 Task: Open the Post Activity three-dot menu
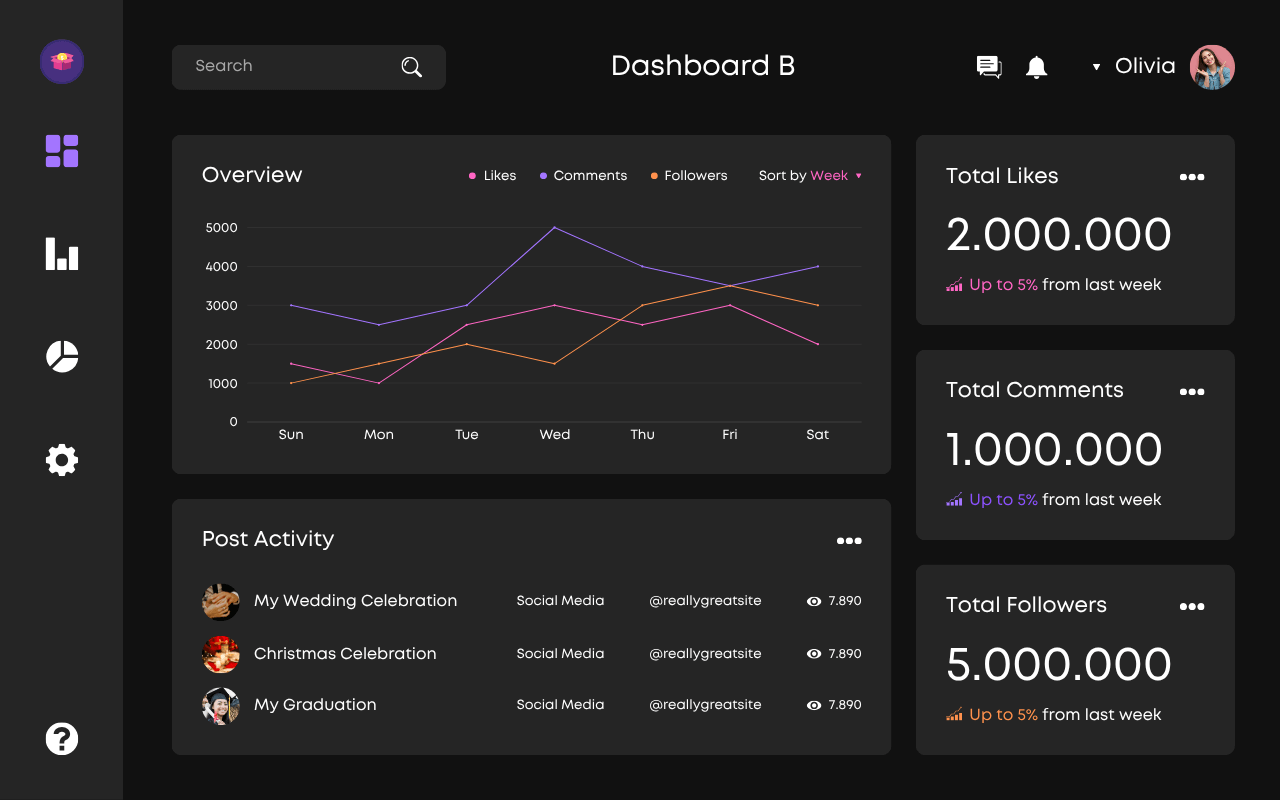[849, 541]
